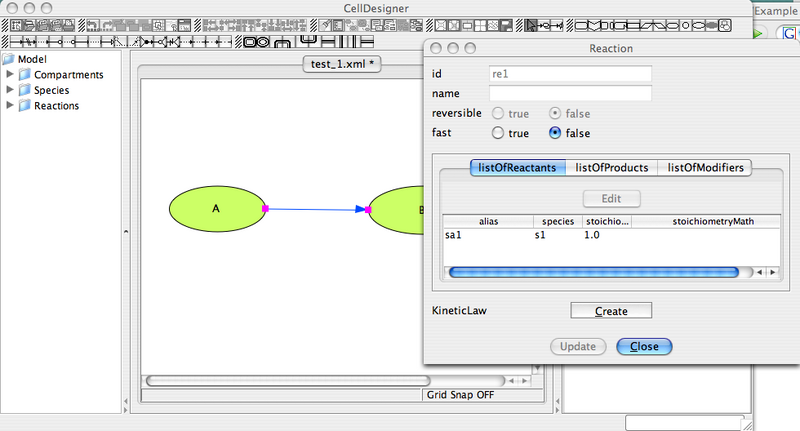
Task: Click the blue reactants table horizontal scrollbar
Action: click(594, 272)
